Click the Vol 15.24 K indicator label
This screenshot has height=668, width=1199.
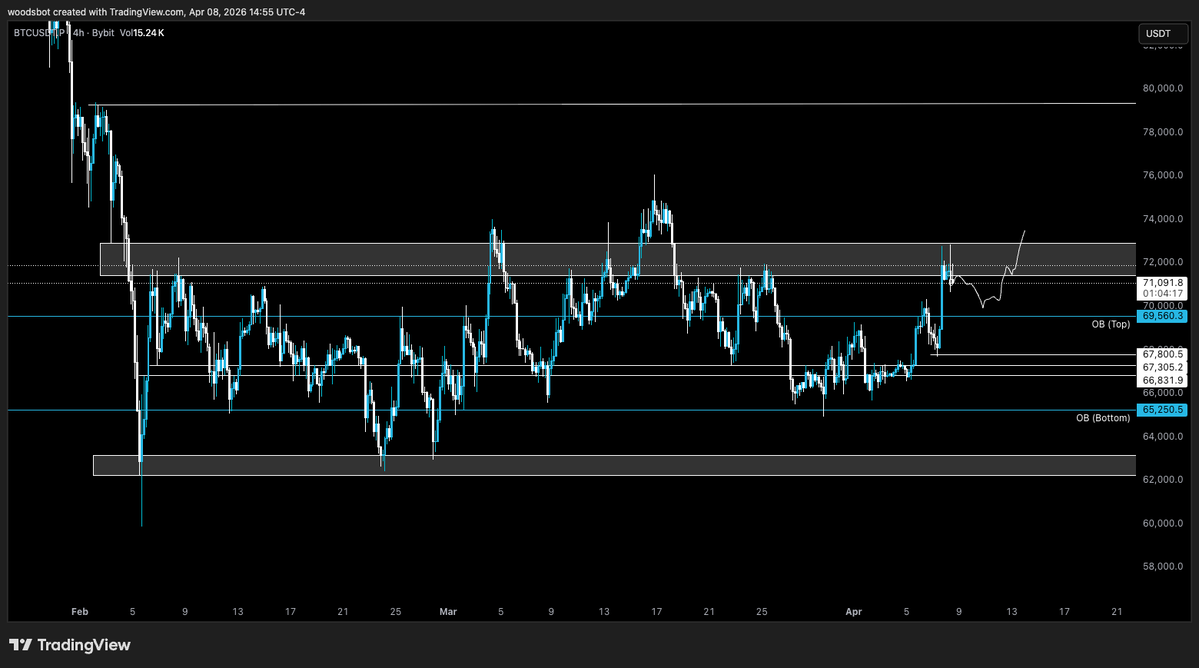point(142,33)
